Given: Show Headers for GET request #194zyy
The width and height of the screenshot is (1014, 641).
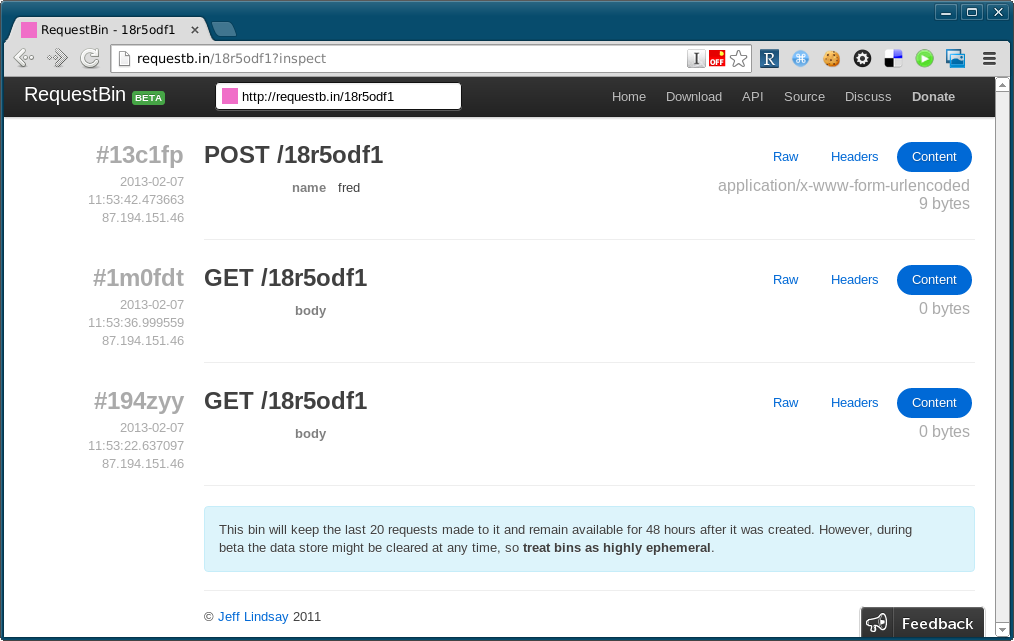Looking at the screenshot, I should (854, 402).
